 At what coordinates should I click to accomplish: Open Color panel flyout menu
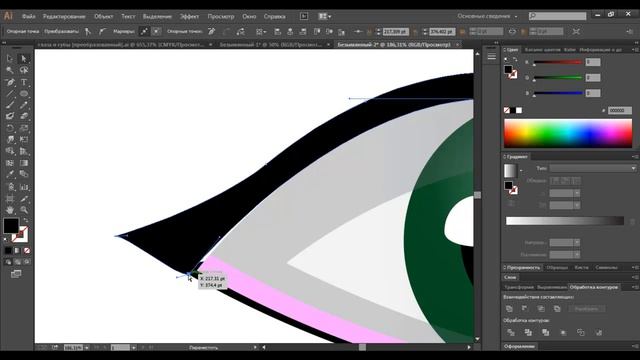pyautogui.click(x=635, y=50)
